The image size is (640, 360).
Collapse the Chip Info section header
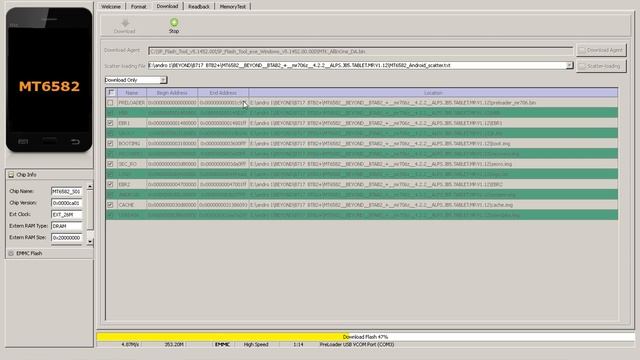(49, 175)
